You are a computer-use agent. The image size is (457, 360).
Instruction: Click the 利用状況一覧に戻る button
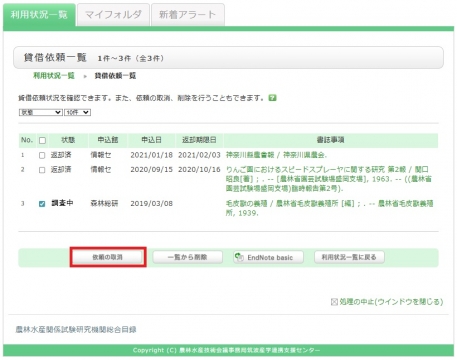[349, 257]
